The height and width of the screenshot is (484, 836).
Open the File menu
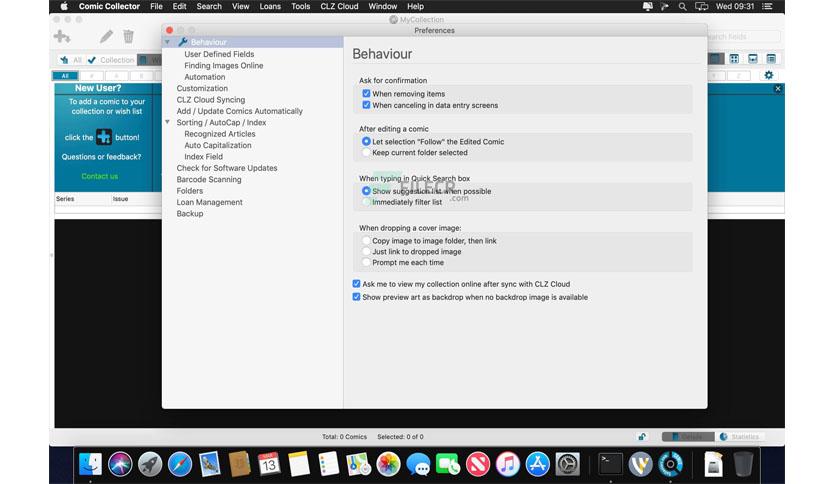pos(156,6)
